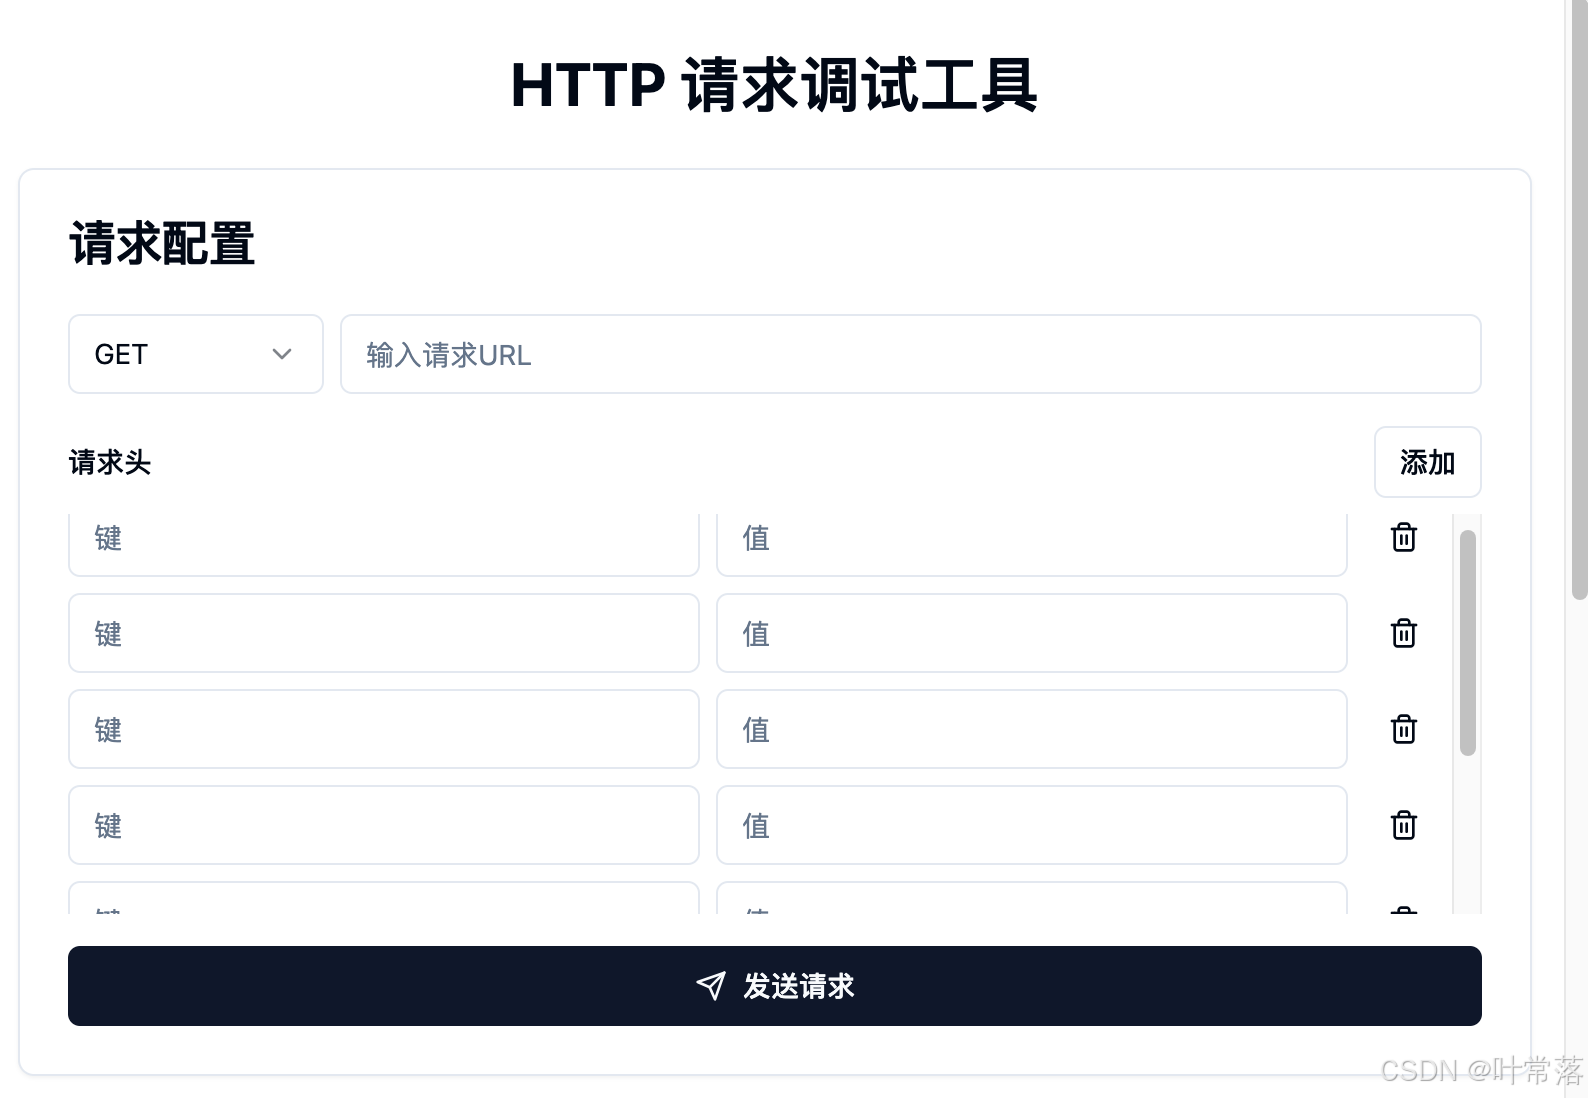
Task: Click the 键 input of the third header row
Action: pyautogui.click(x=384, y=729)
